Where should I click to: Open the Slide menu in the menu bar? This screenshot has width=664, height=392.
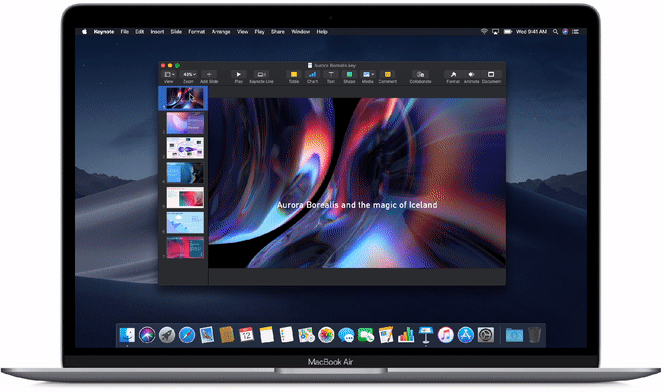[176, 32]
